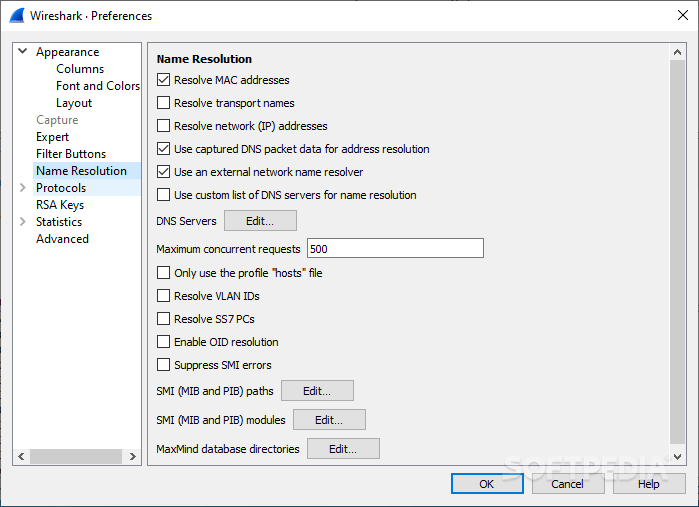Viewport: 699px width, 507px height.
Task: Click the tree pane scroll right arrow
Action: [132, 456]
